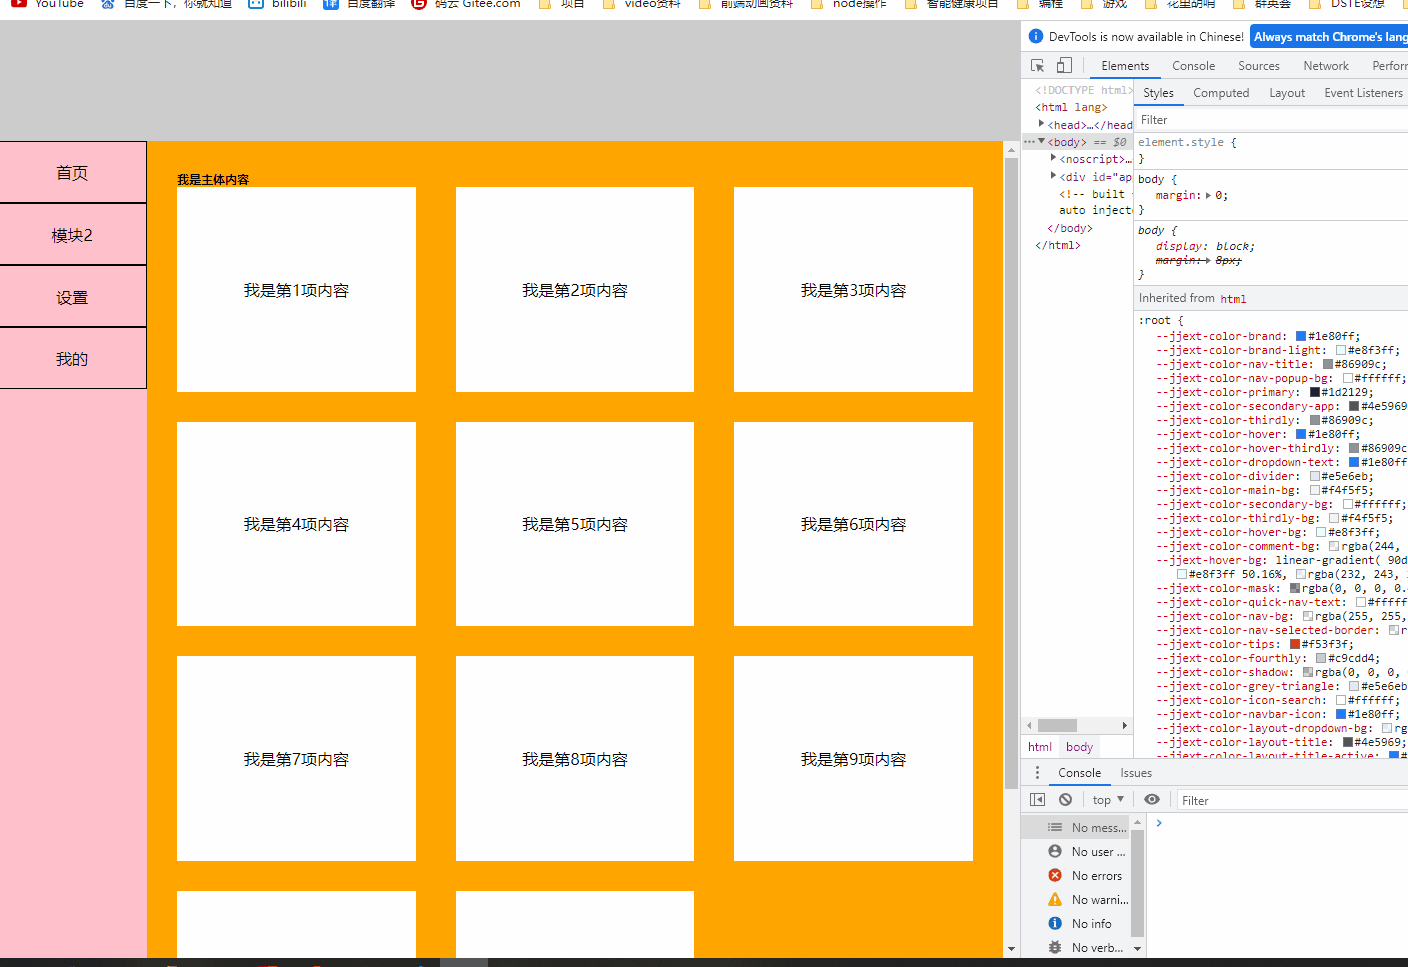Select the Console tab in the drawer
The height and width of the screenshot is (967, 1408).
(1079, 773)
